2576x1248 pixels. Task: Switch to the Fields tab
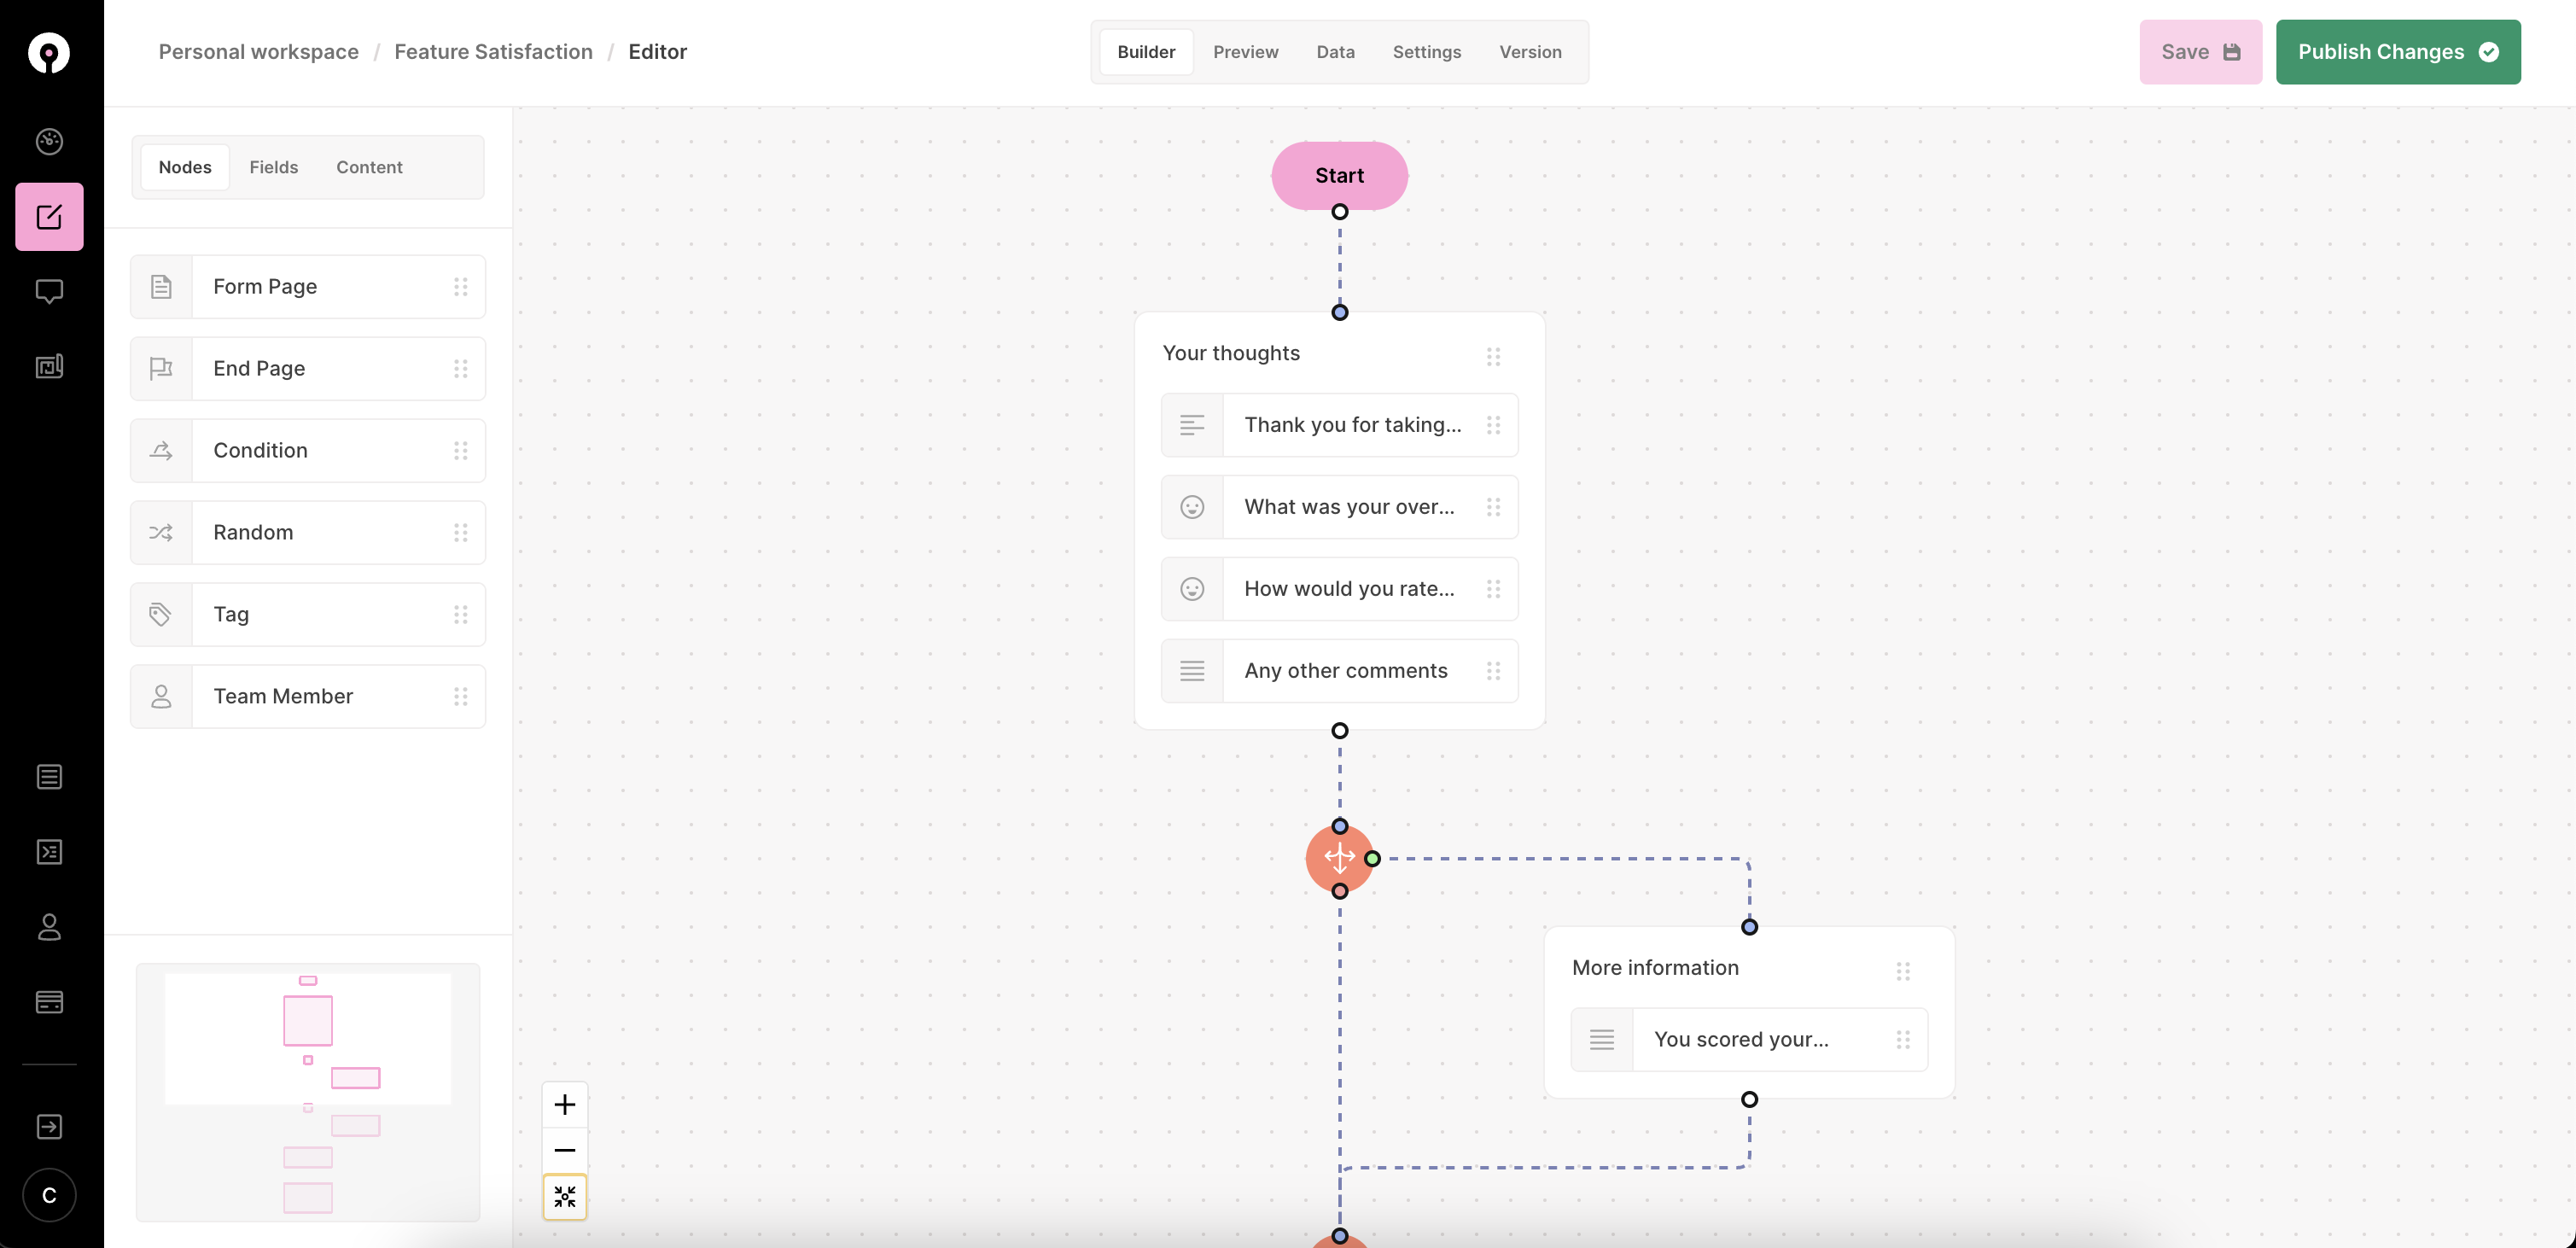273,167
